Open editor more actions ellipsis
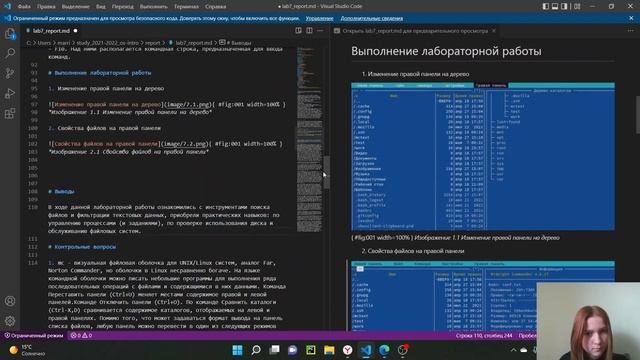The width and height of the screenshot is (640, 360). point(320,31)
